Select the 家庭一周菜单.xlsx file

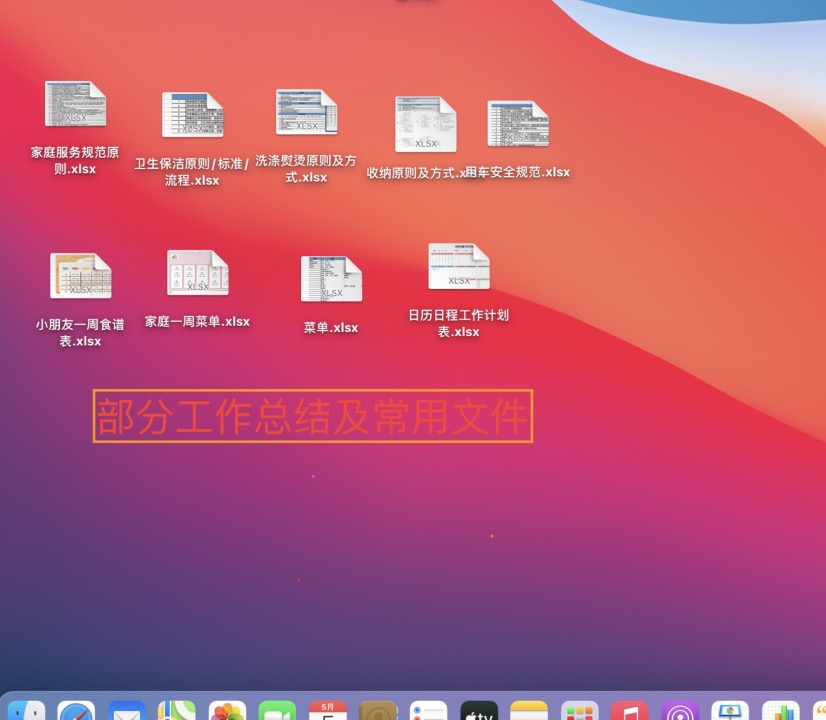[198, 273]
